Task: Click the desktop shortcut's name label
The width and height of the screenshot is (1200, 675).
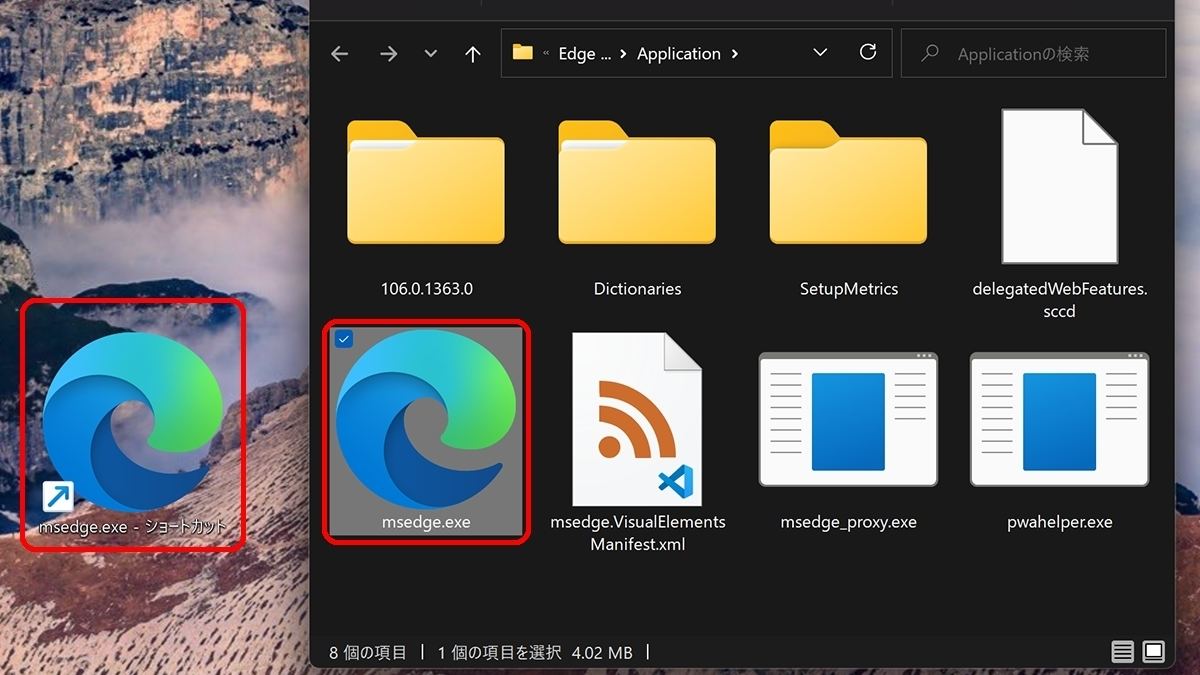Action: 133,526
